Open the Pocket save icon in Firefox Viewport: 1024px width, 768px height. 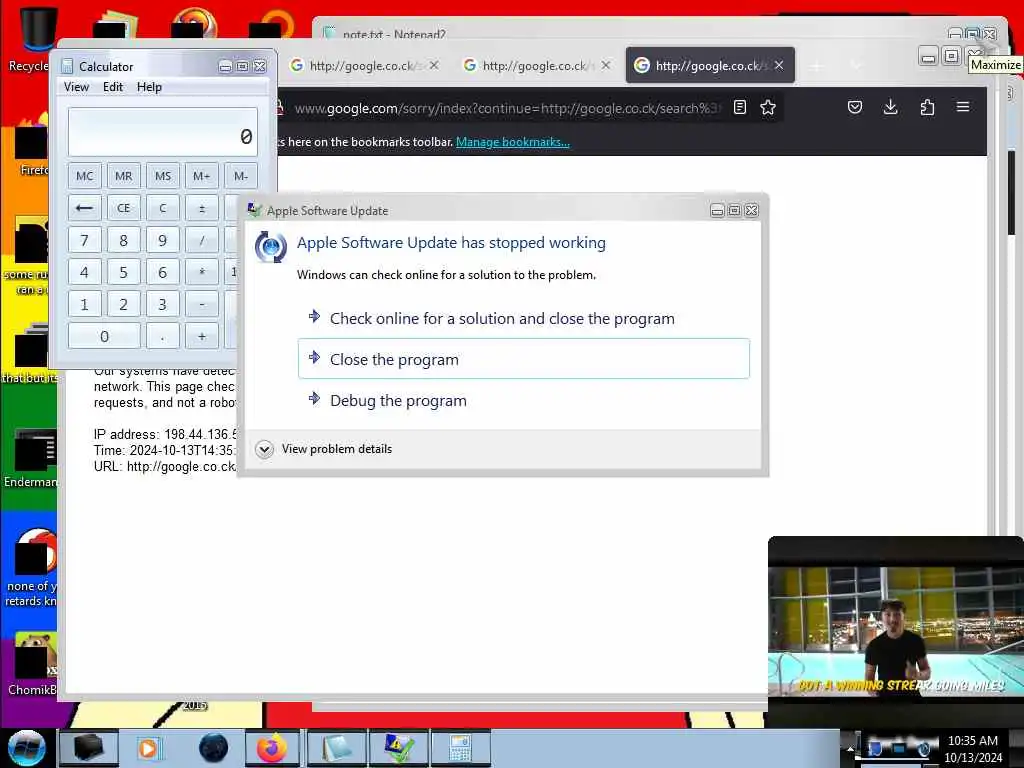tap(855, 107)
